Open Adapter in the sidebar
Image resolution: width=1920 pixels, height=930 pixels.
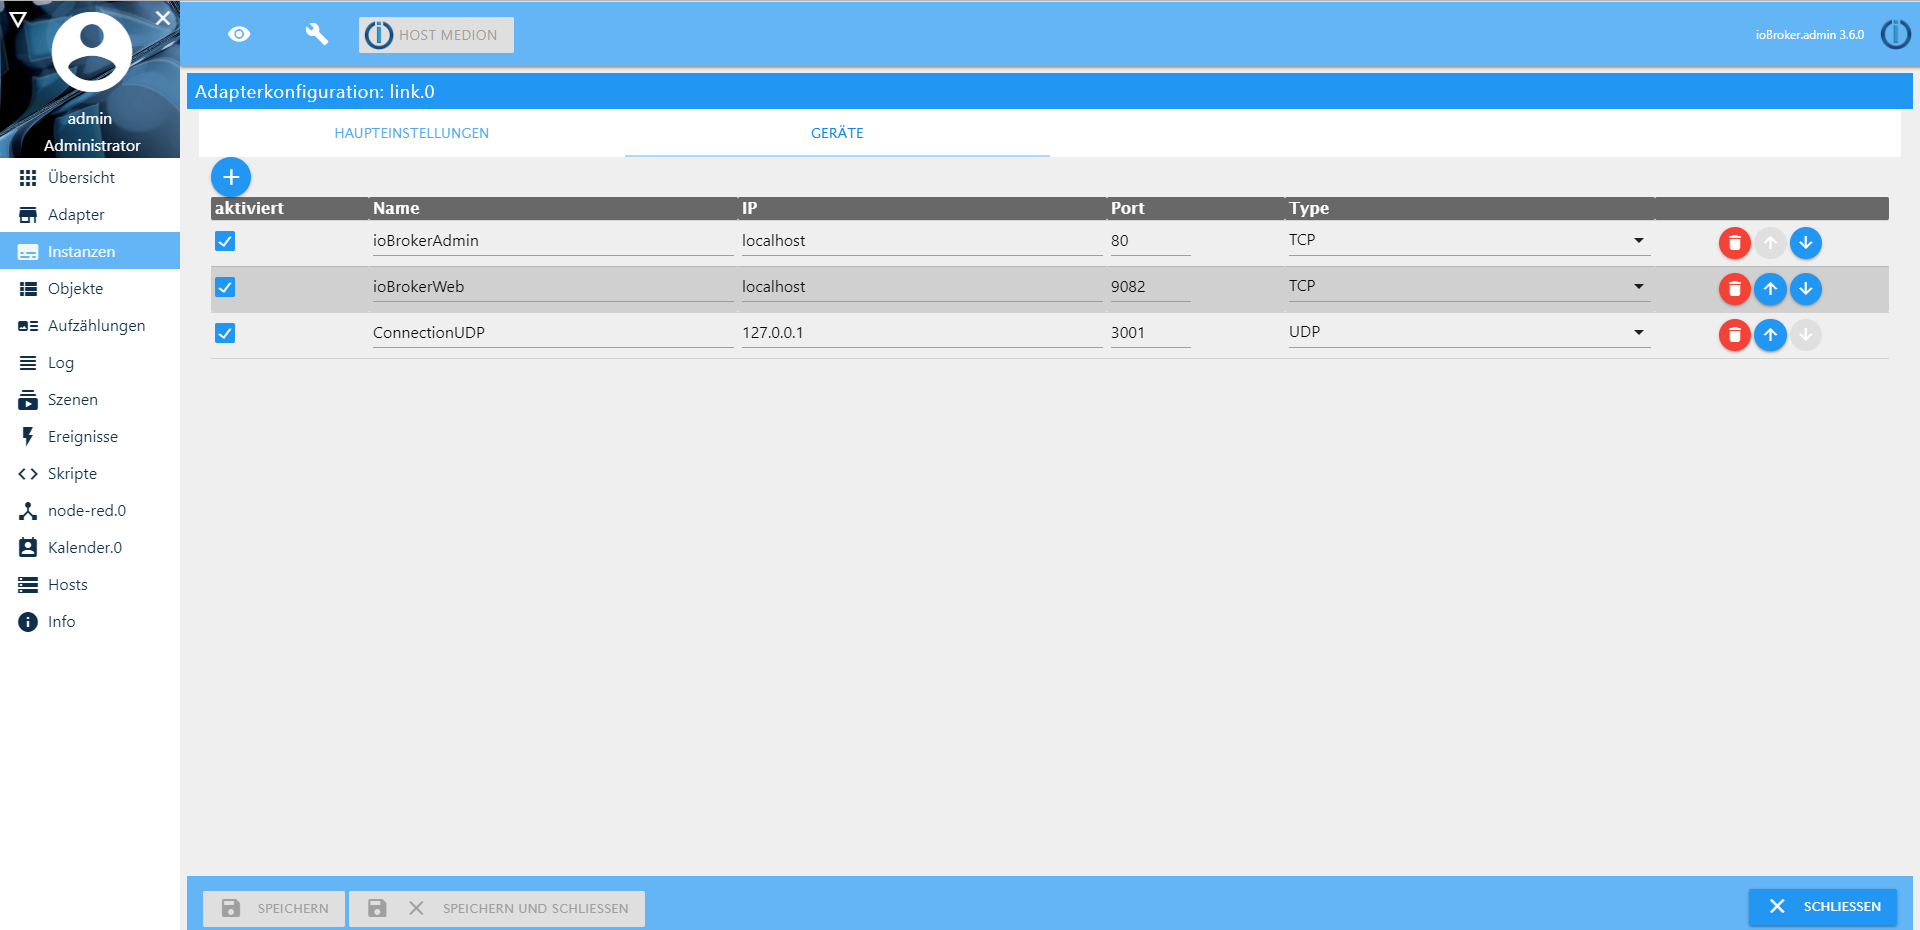[x=90, y=215]
